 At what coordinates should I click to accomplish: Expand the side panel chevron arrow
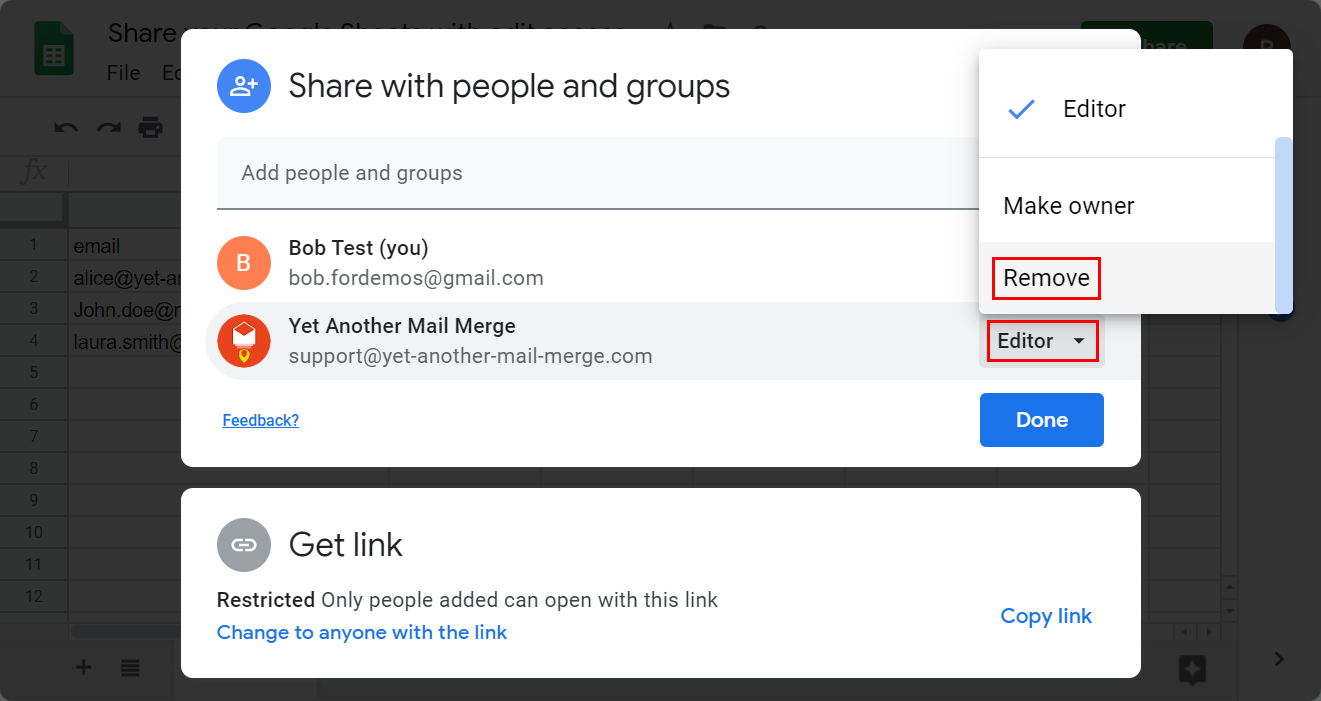[1279, 658]
